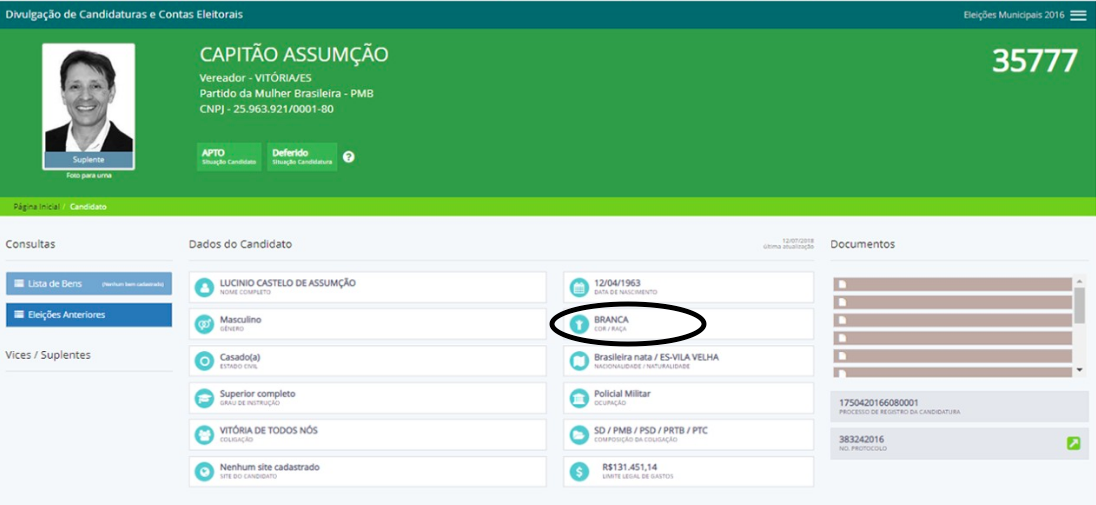Click the map icon for Nacionalidade / Naturalidade
Viewport: 1096px width, 505px height.
coord(578,361)
